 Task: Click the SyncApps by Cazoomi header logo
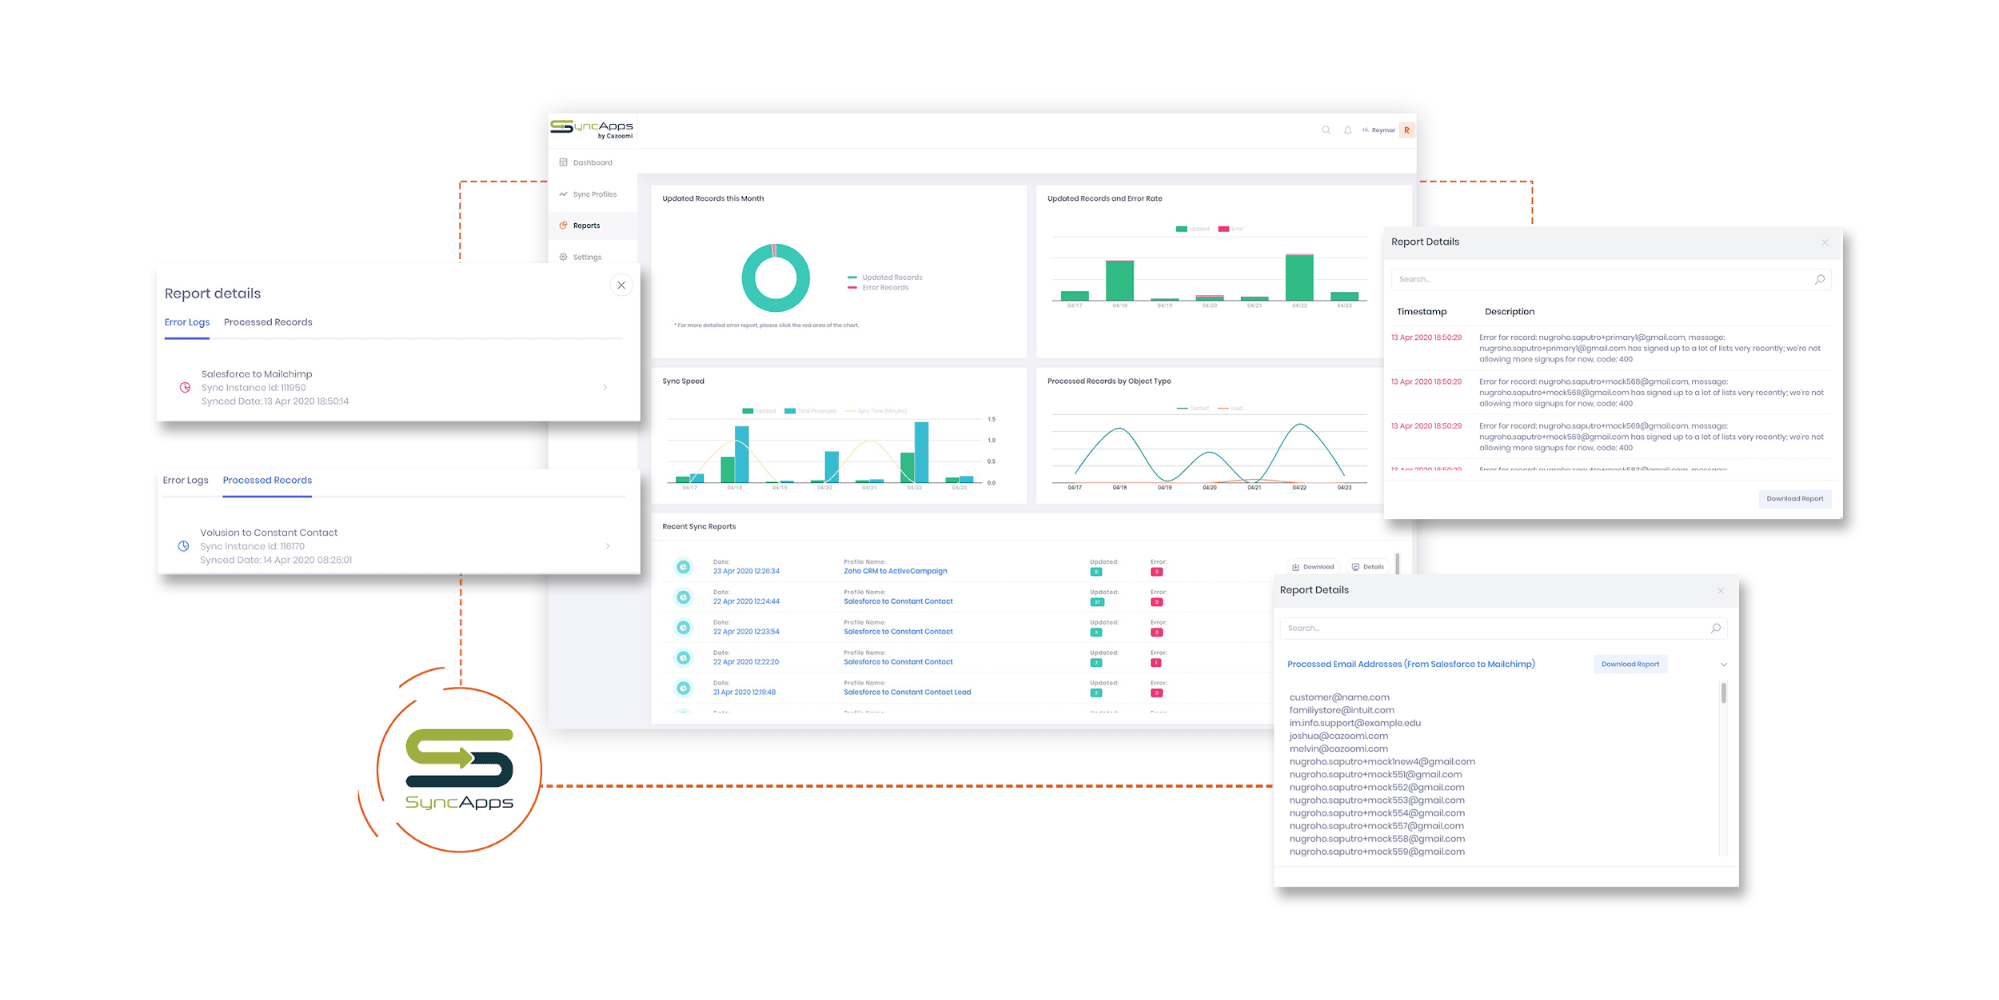[x=592, y=128]
